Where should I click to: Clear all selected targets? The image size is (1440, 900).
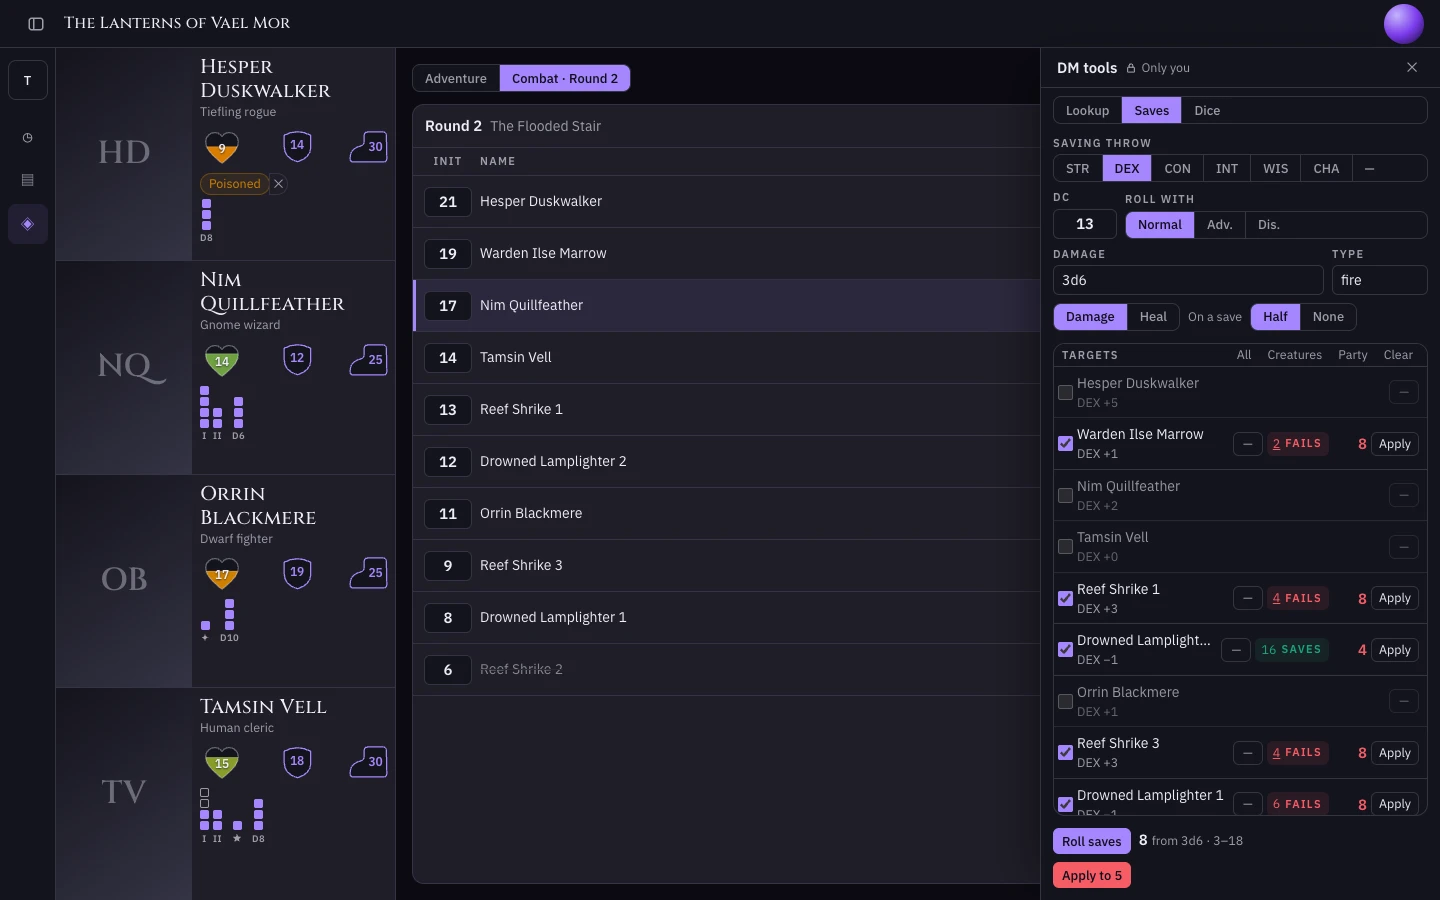click(x=1398, y=355)
